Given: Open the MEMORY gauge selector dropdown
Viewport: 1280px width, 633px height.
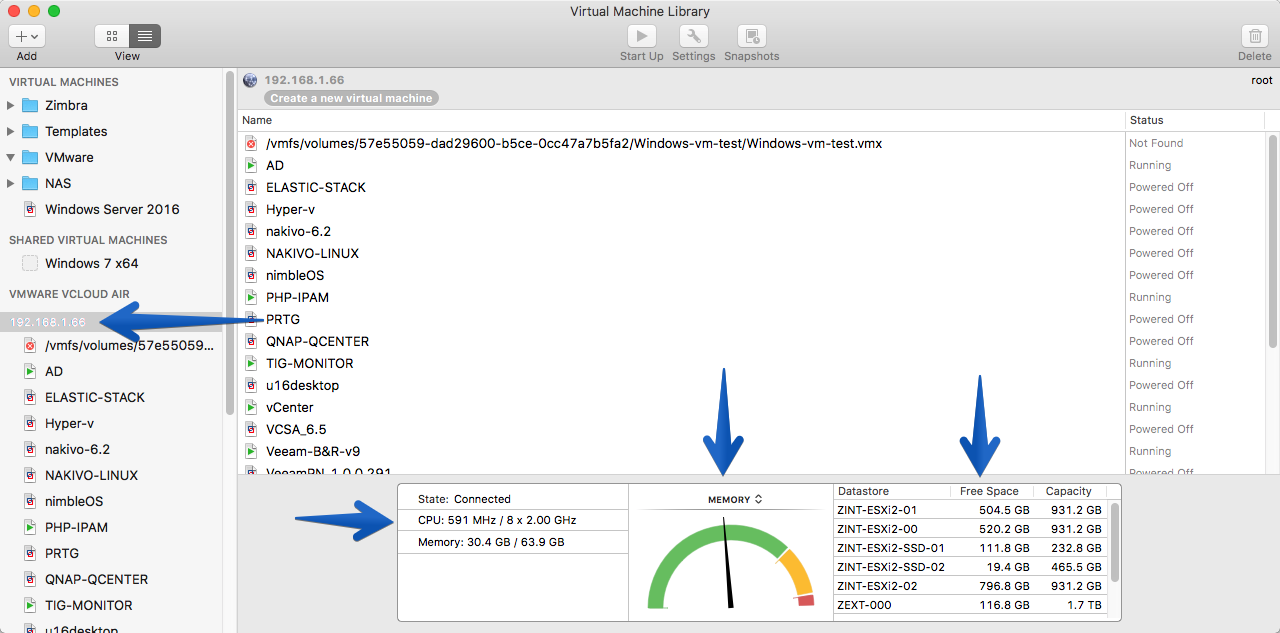Looking at the screenshot, I should [735, 499].
